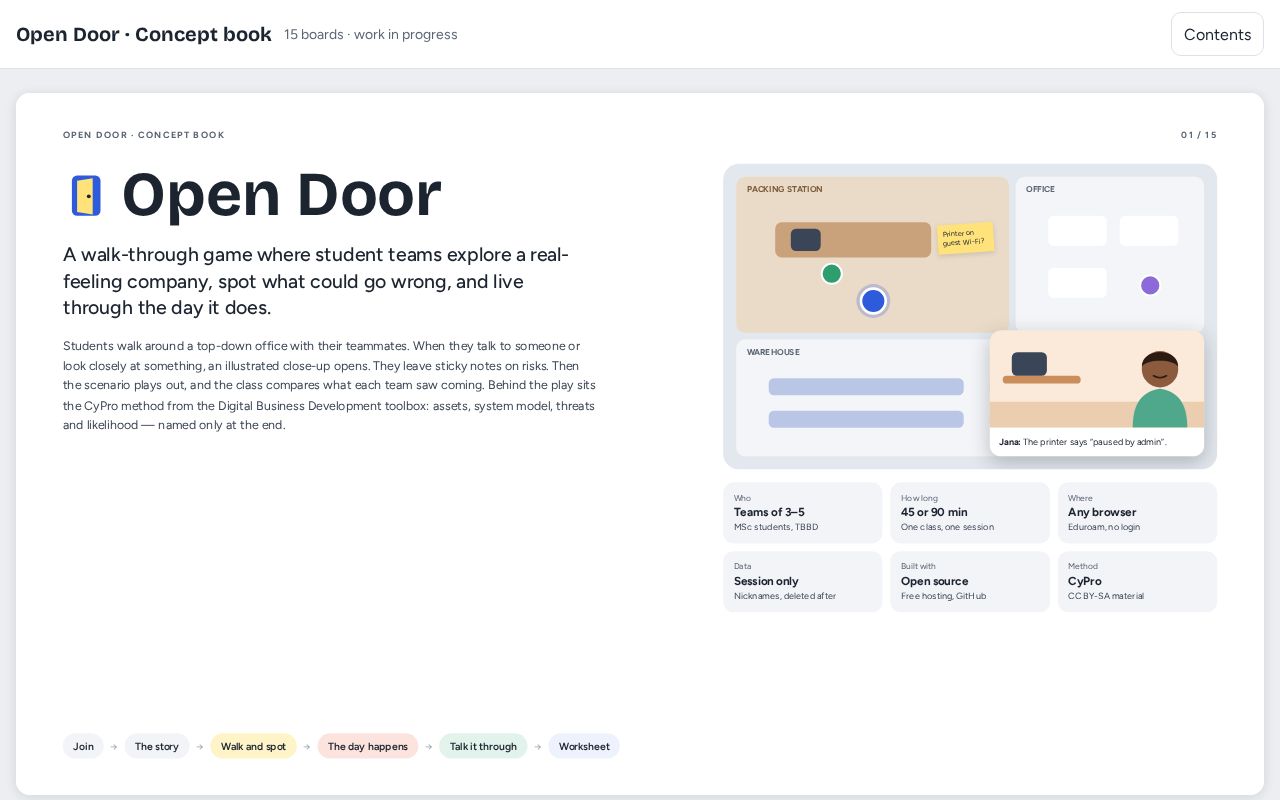Open the Walk and spot step
Screen dimensions: 1280x800
pos(253,746)
